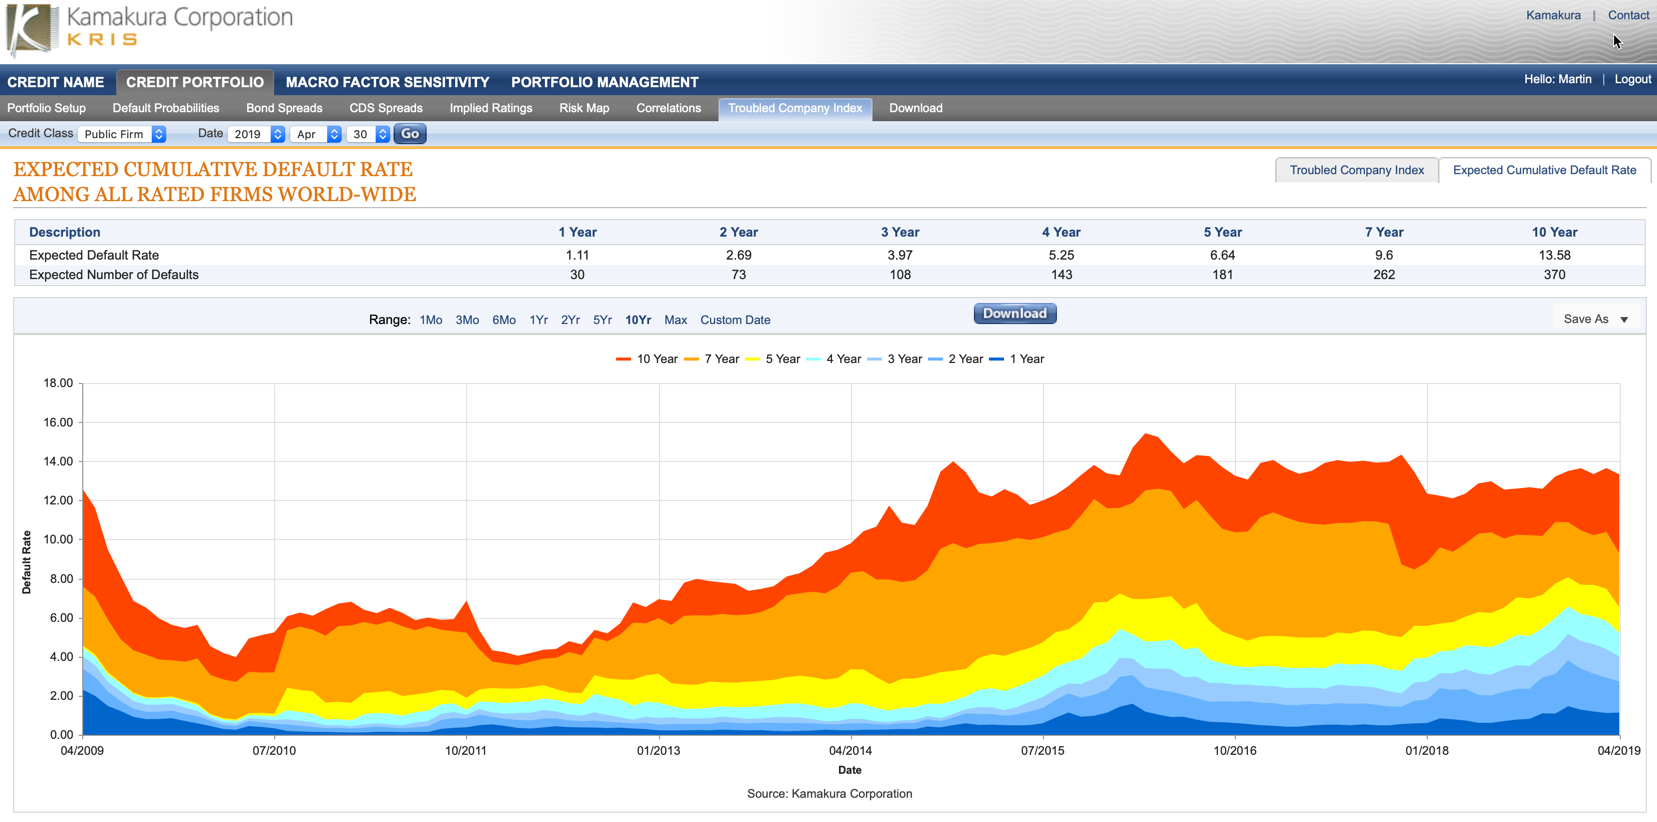This screenshot has height=822, width=1657.
Task: Switch to Troubled Company Index view tab
Action: pyautogui.click(x=1357, y=170)
